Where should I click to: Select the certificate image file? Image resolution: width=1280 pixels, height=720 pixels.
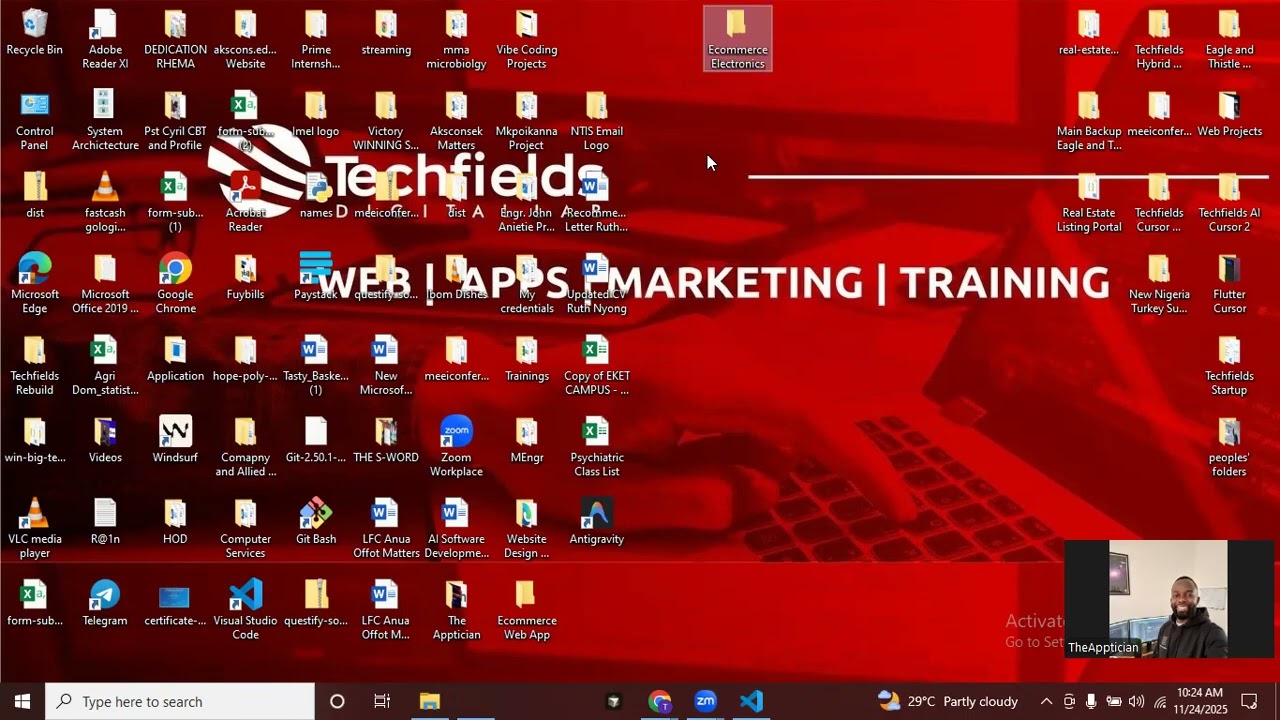175,603
